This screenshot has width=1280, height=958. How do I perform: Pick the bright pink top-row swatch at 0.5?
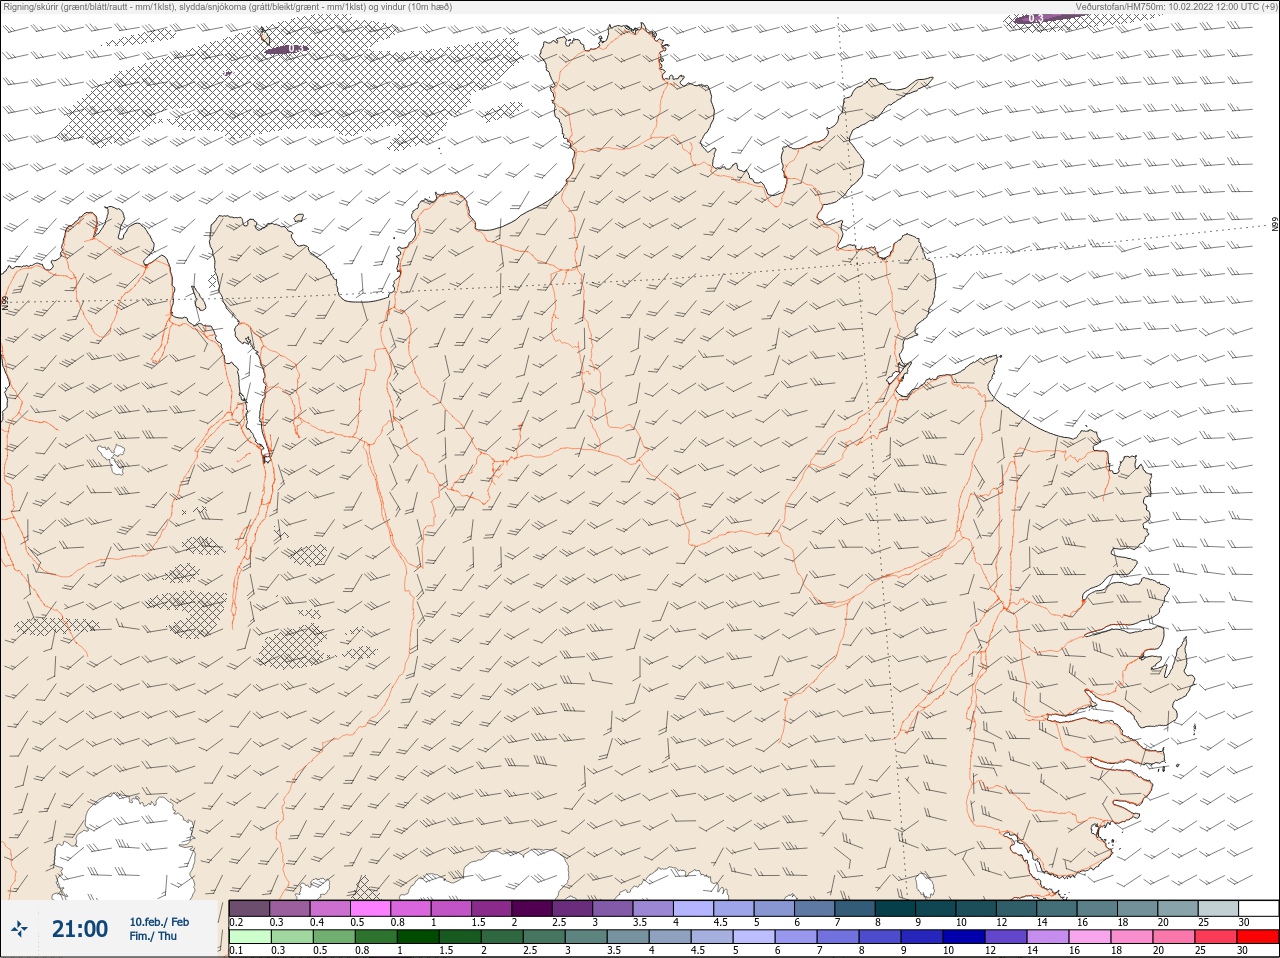(x=370, y=908)
